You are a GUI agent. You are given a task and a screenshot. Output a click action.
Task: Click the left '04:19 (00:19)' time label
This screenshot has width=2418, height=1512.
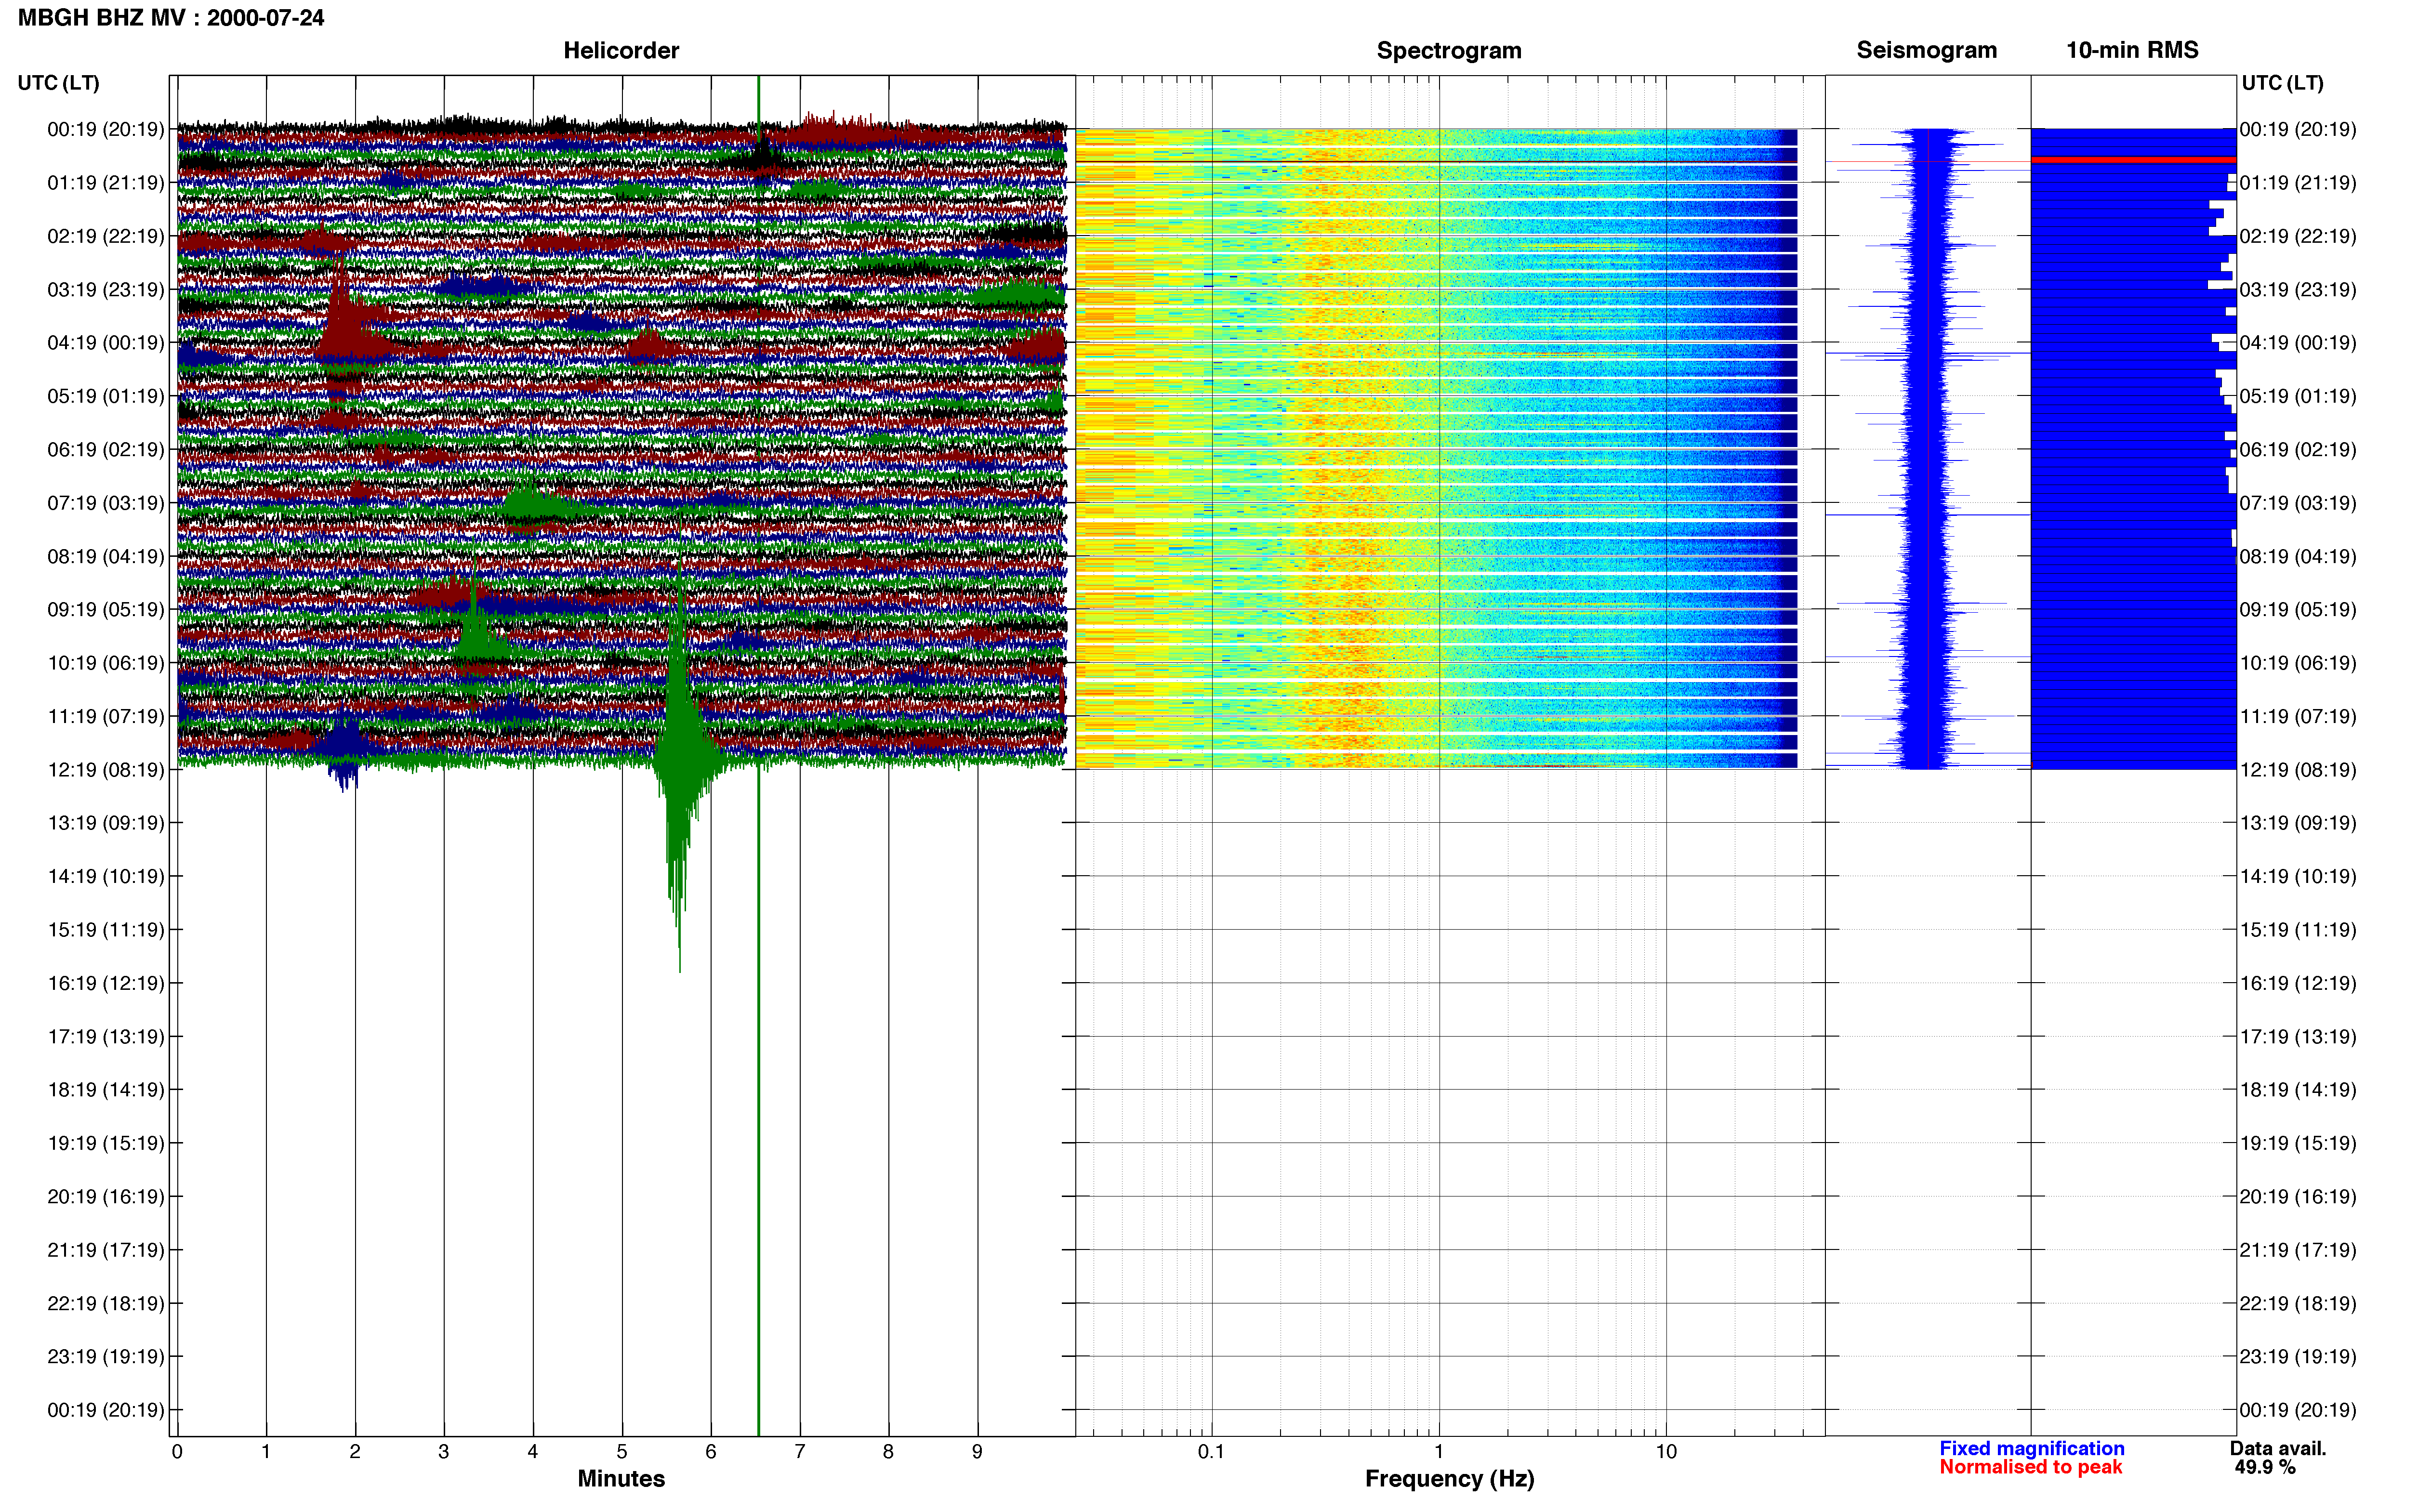click(105, 342)
